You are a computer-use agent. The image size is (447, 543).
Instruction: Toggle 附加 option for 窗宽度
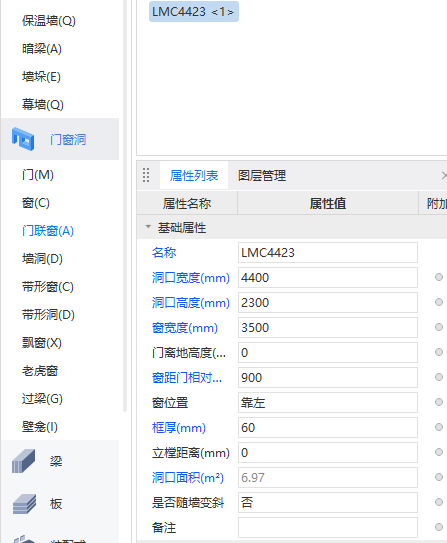(x=439, y=327)
